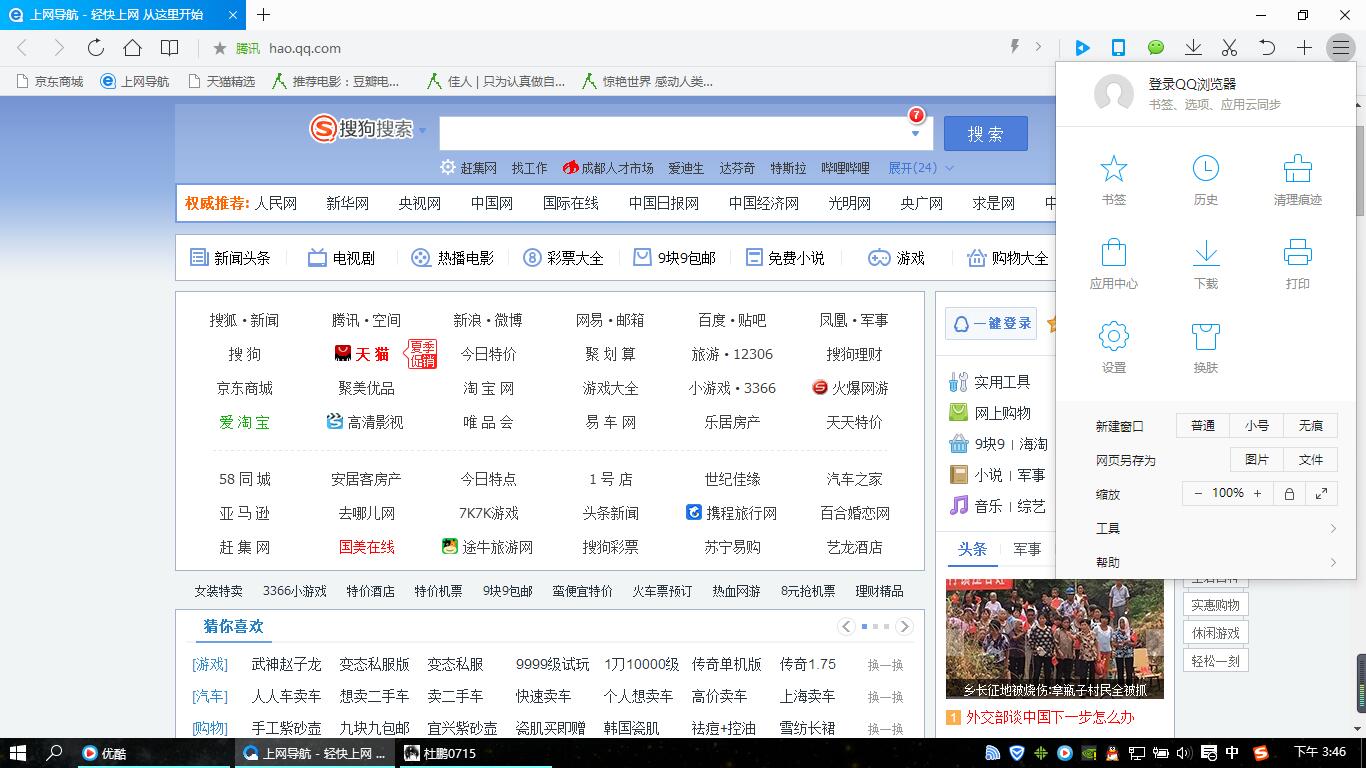Open 新闻头条 category
The height and width of the screenshot is (768, 1366).
click(x=231, y=258)
